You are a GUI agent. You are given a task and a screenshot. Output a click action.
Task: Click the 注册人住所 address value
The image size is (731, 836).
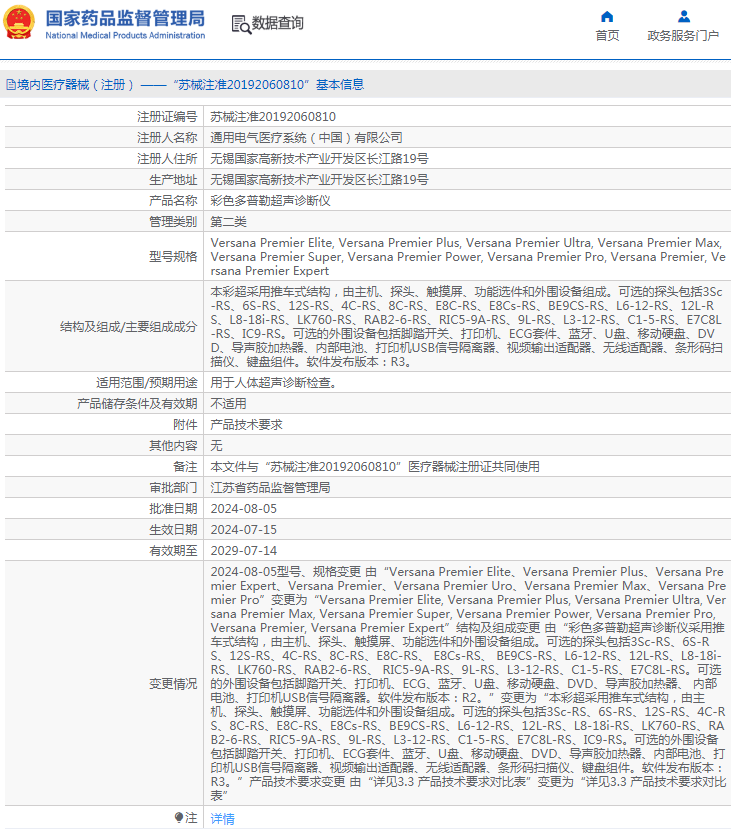tap(319, 158)
